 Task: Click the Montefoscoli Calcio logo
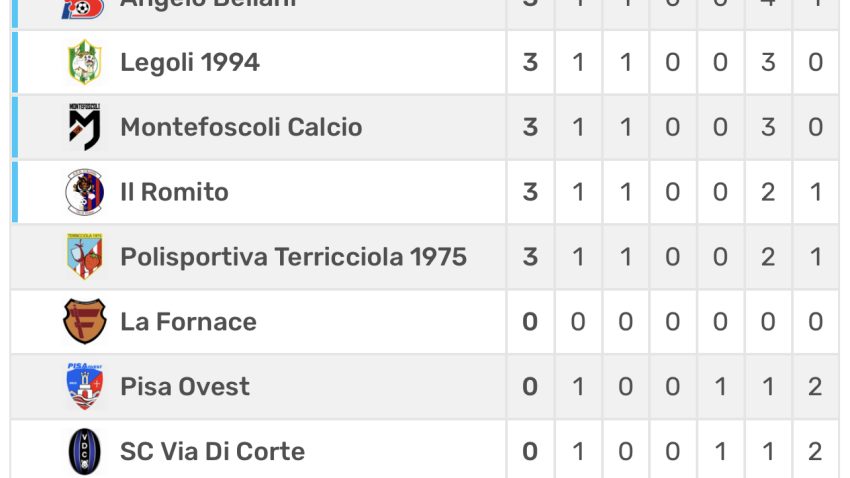coord(85,127)
